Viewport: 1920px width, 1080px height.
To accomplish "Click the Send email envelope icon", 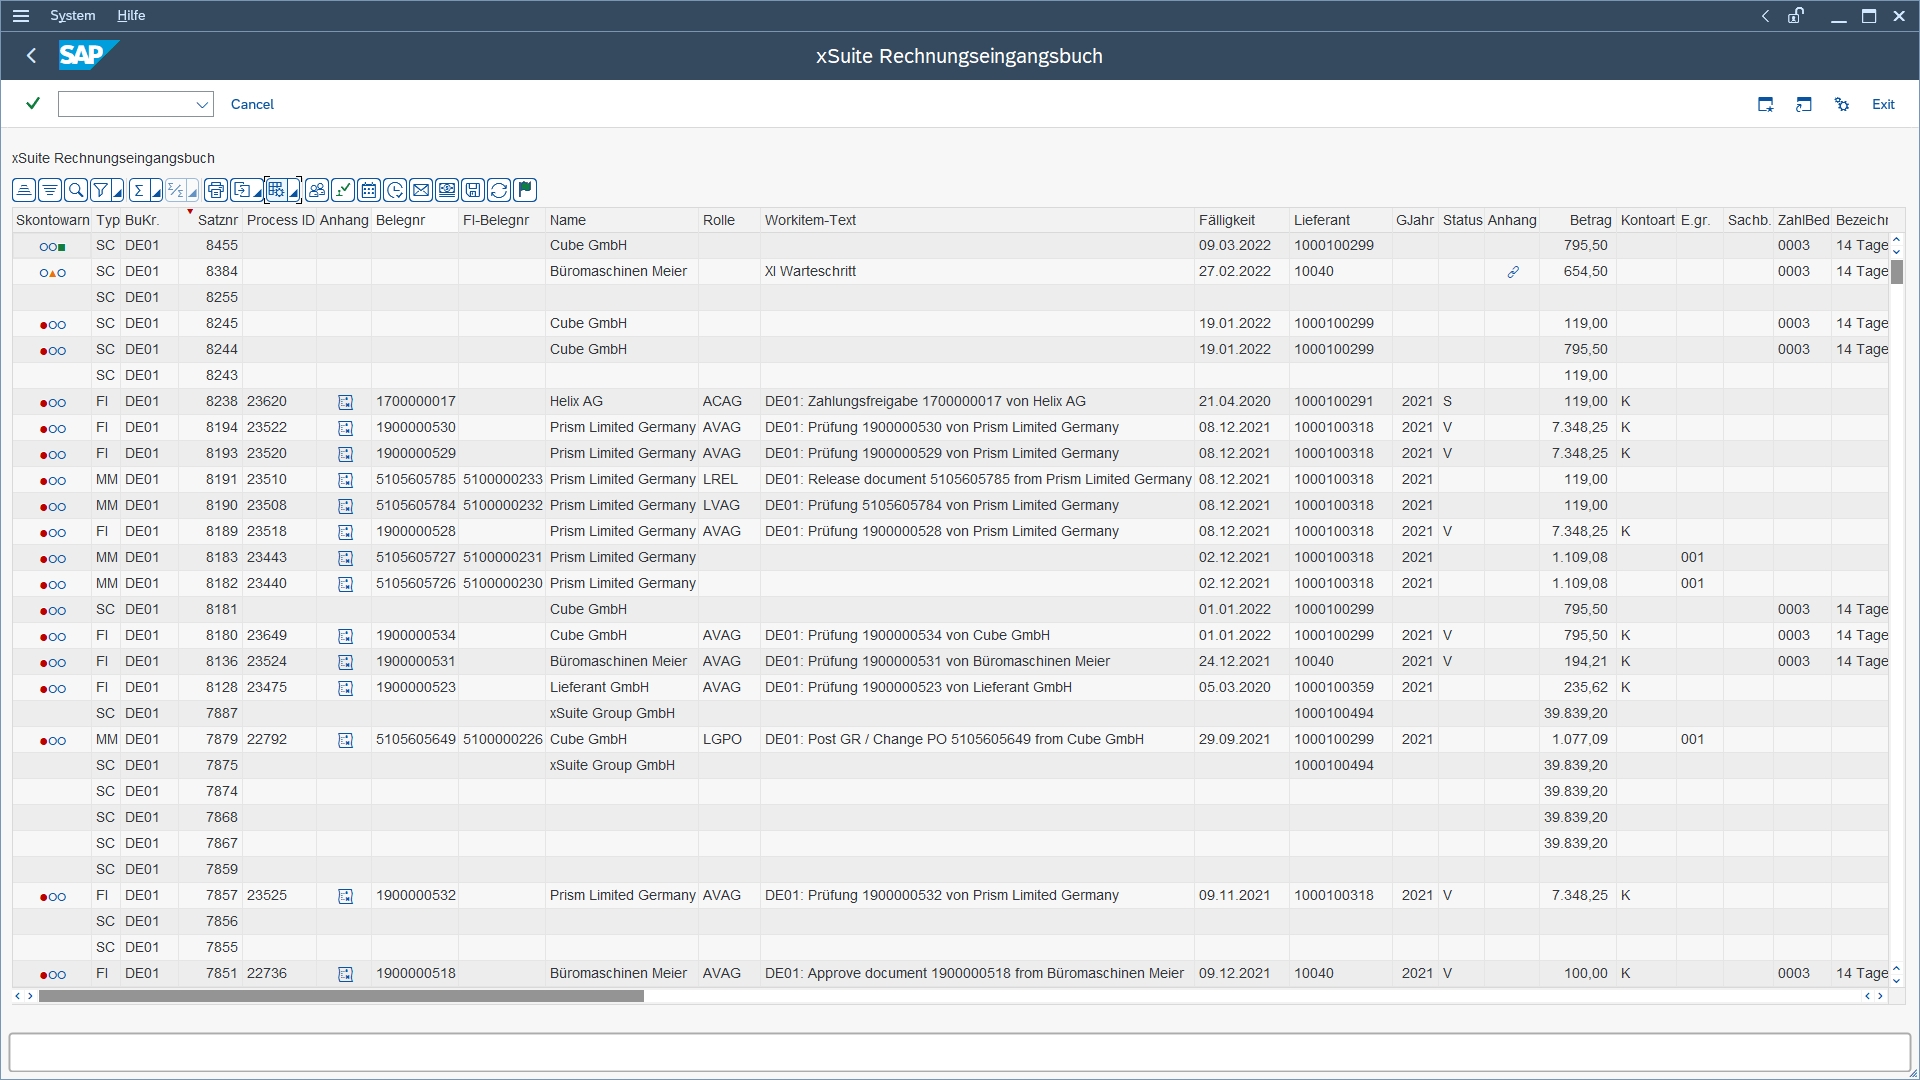I will pyautogui.click(x=421, y=190).
